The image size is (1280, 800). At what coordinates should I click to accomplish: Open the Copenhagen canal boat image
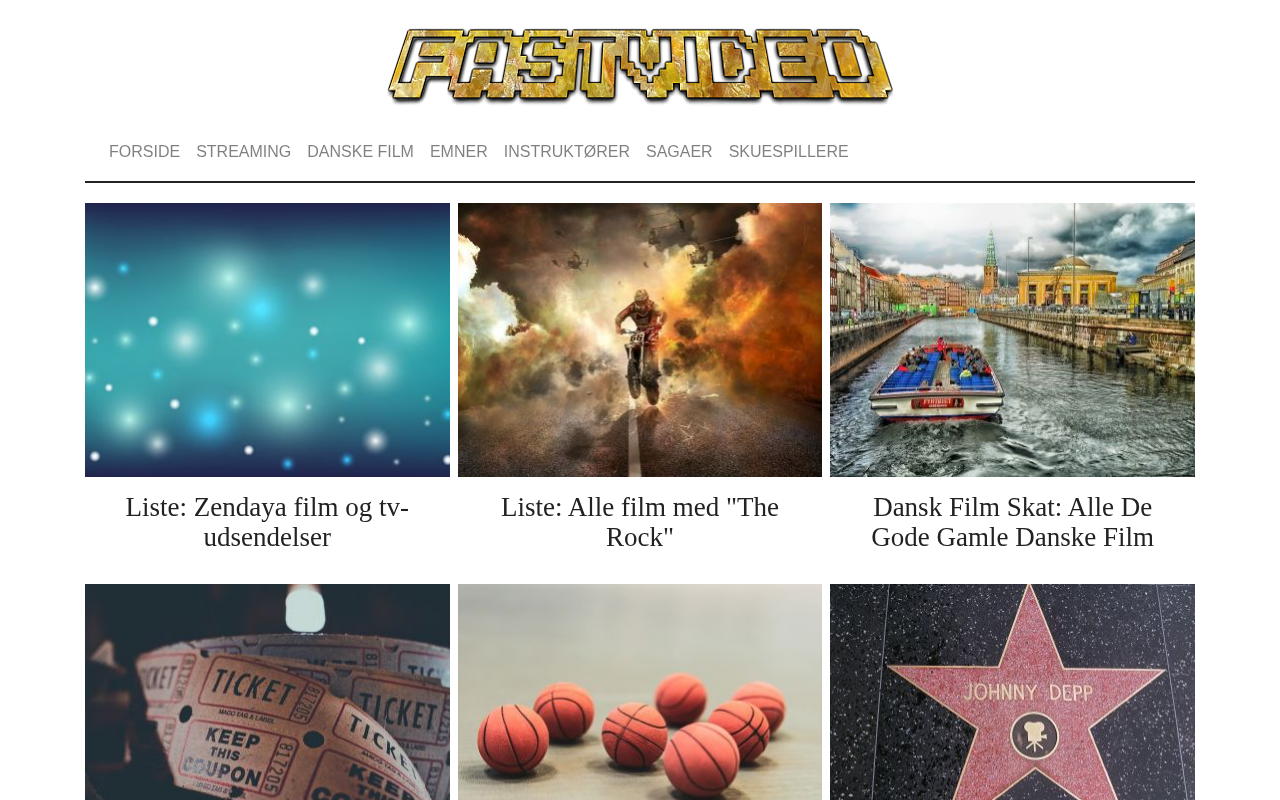(1012, 340)
